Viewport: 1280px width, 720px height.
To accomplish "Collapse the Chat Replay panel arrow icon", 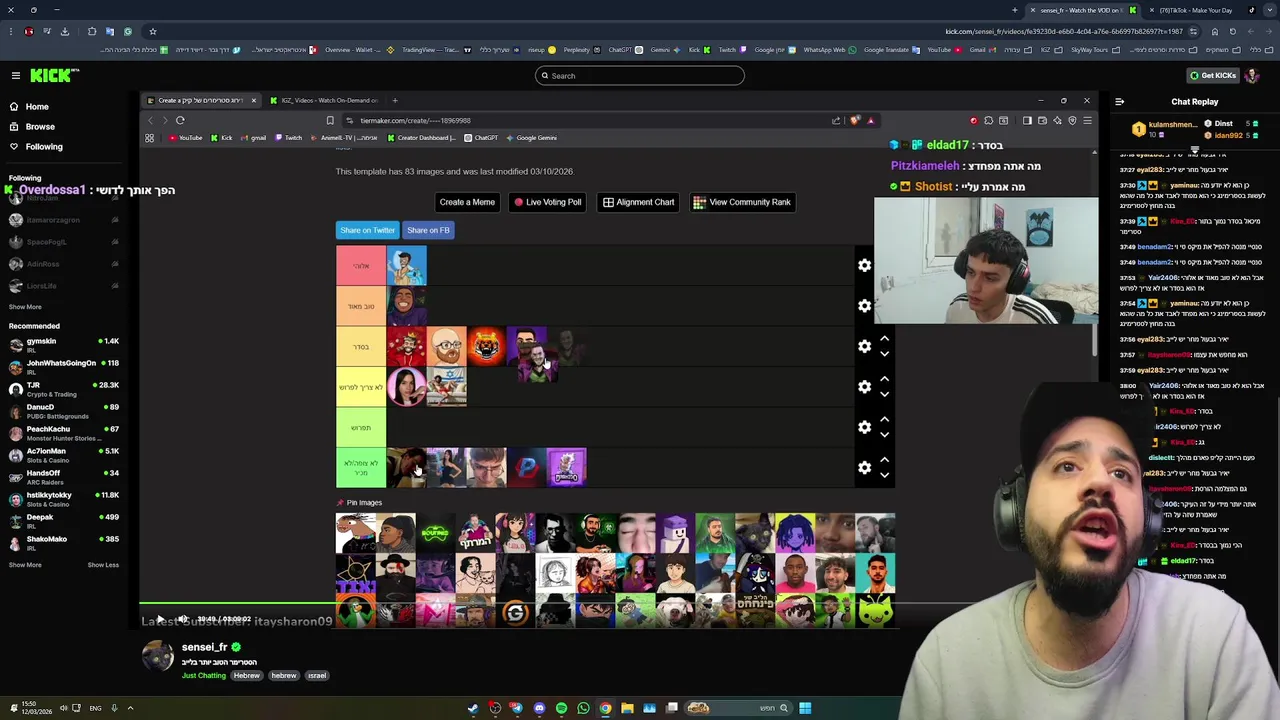I will coord(1119,101).
